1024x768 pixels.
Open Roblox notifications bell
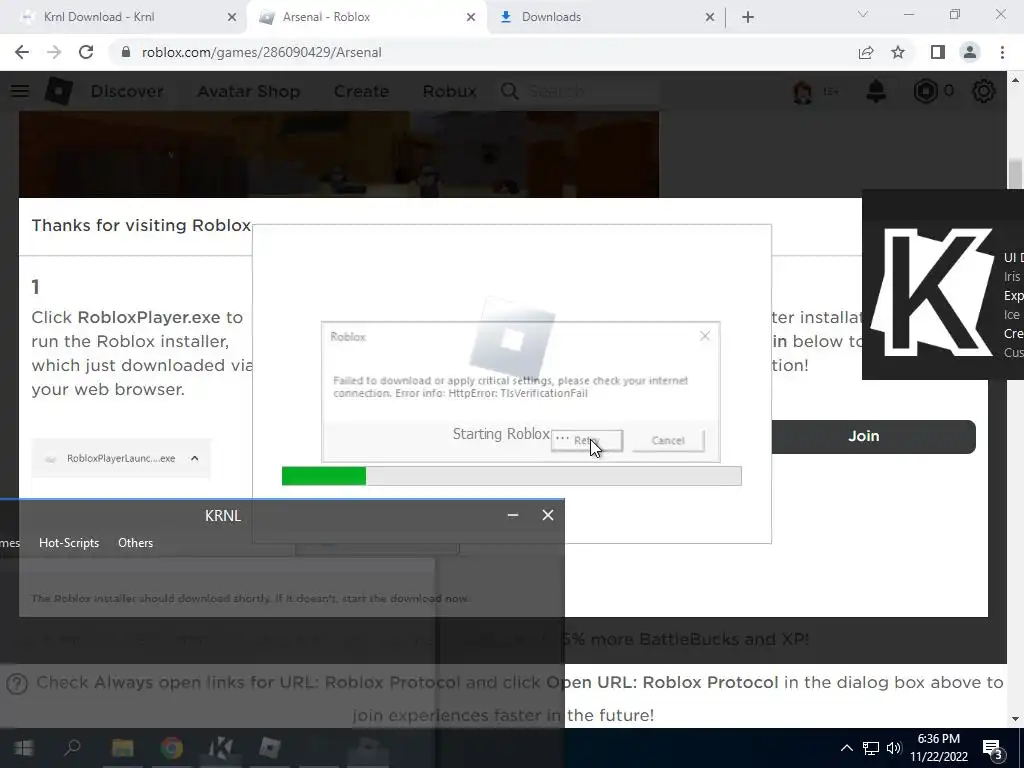click(876, 91)
